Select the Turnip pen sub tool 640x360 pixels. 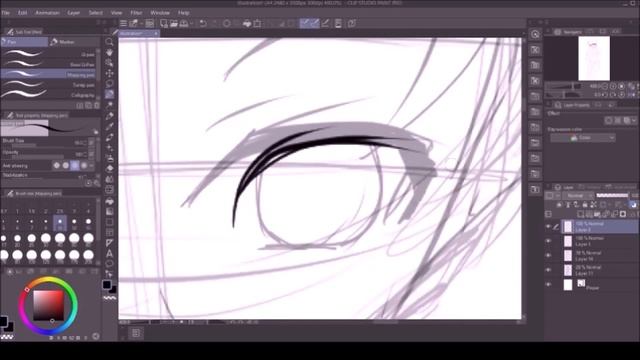[48, 84]
